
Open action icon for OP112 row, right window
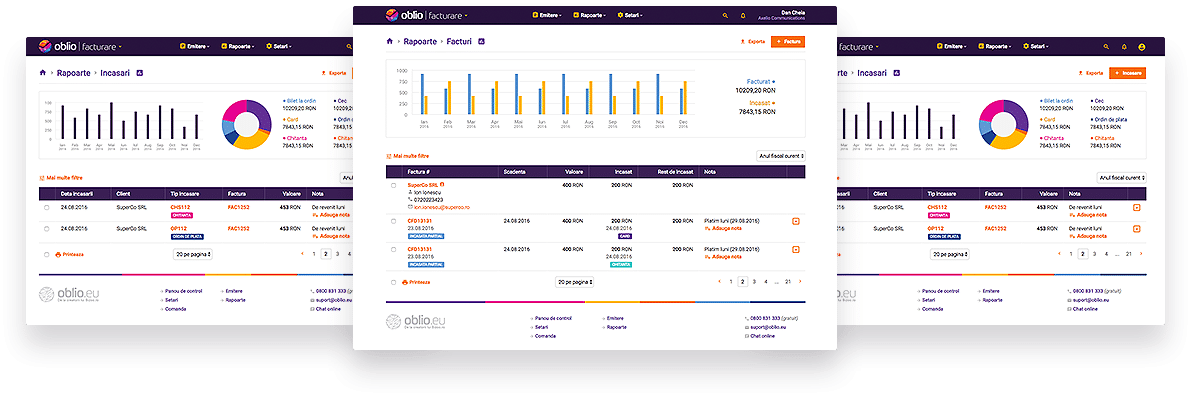coord(1137,229)
